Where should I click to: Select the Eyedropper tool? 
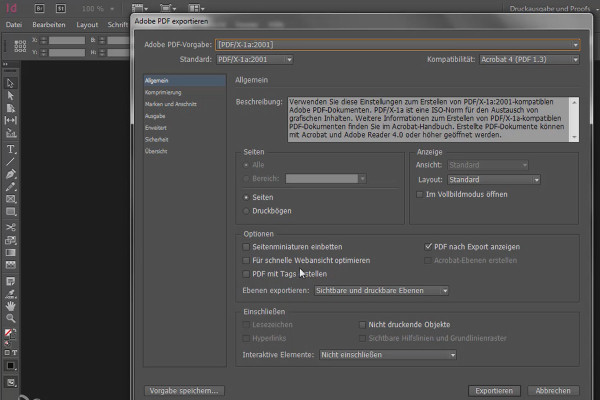pyautogui.click(x=10, y=294)
